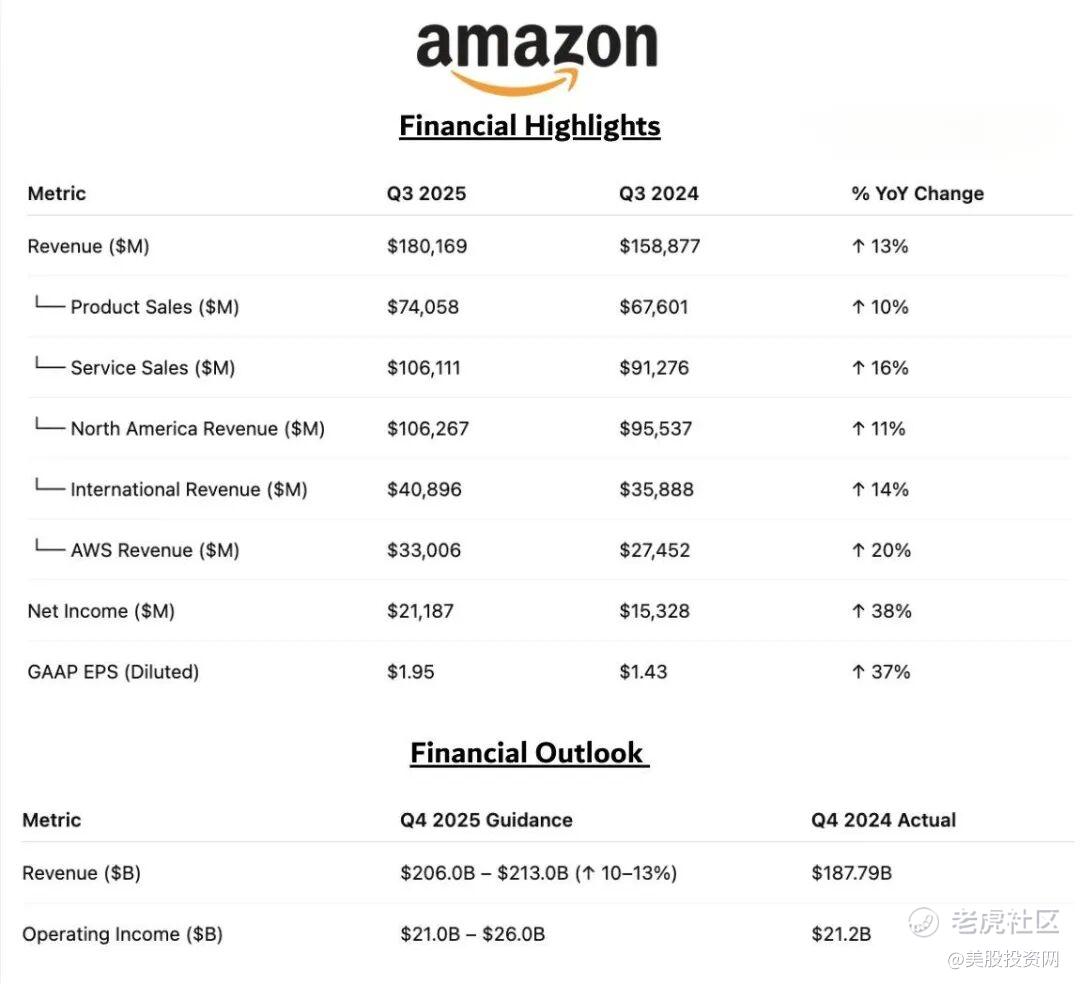This screenshot has height=984, width=1080.
Task: Click the tree branch icon before AWS Revenue
Action: click(49, 548)
